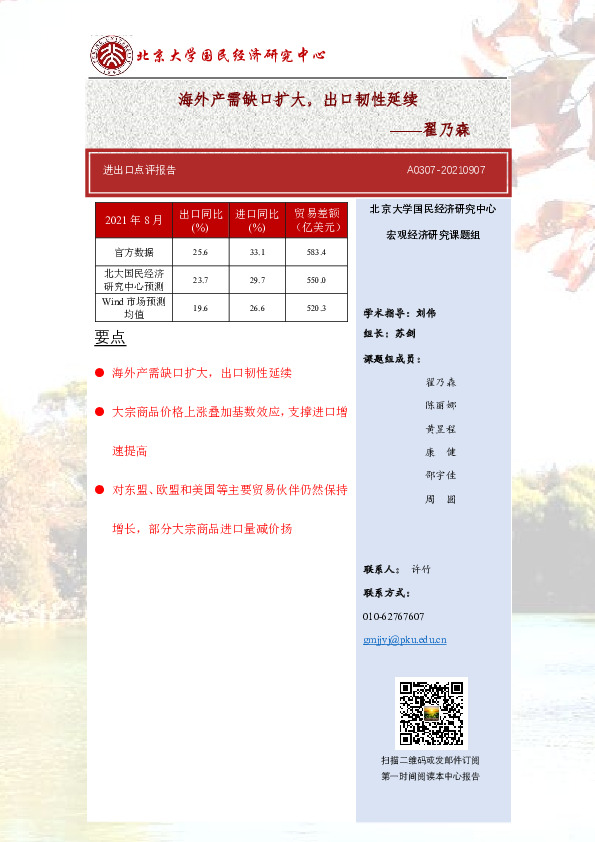Click the 贸易差额（亿美元）column header

click(x=316, y=220)
